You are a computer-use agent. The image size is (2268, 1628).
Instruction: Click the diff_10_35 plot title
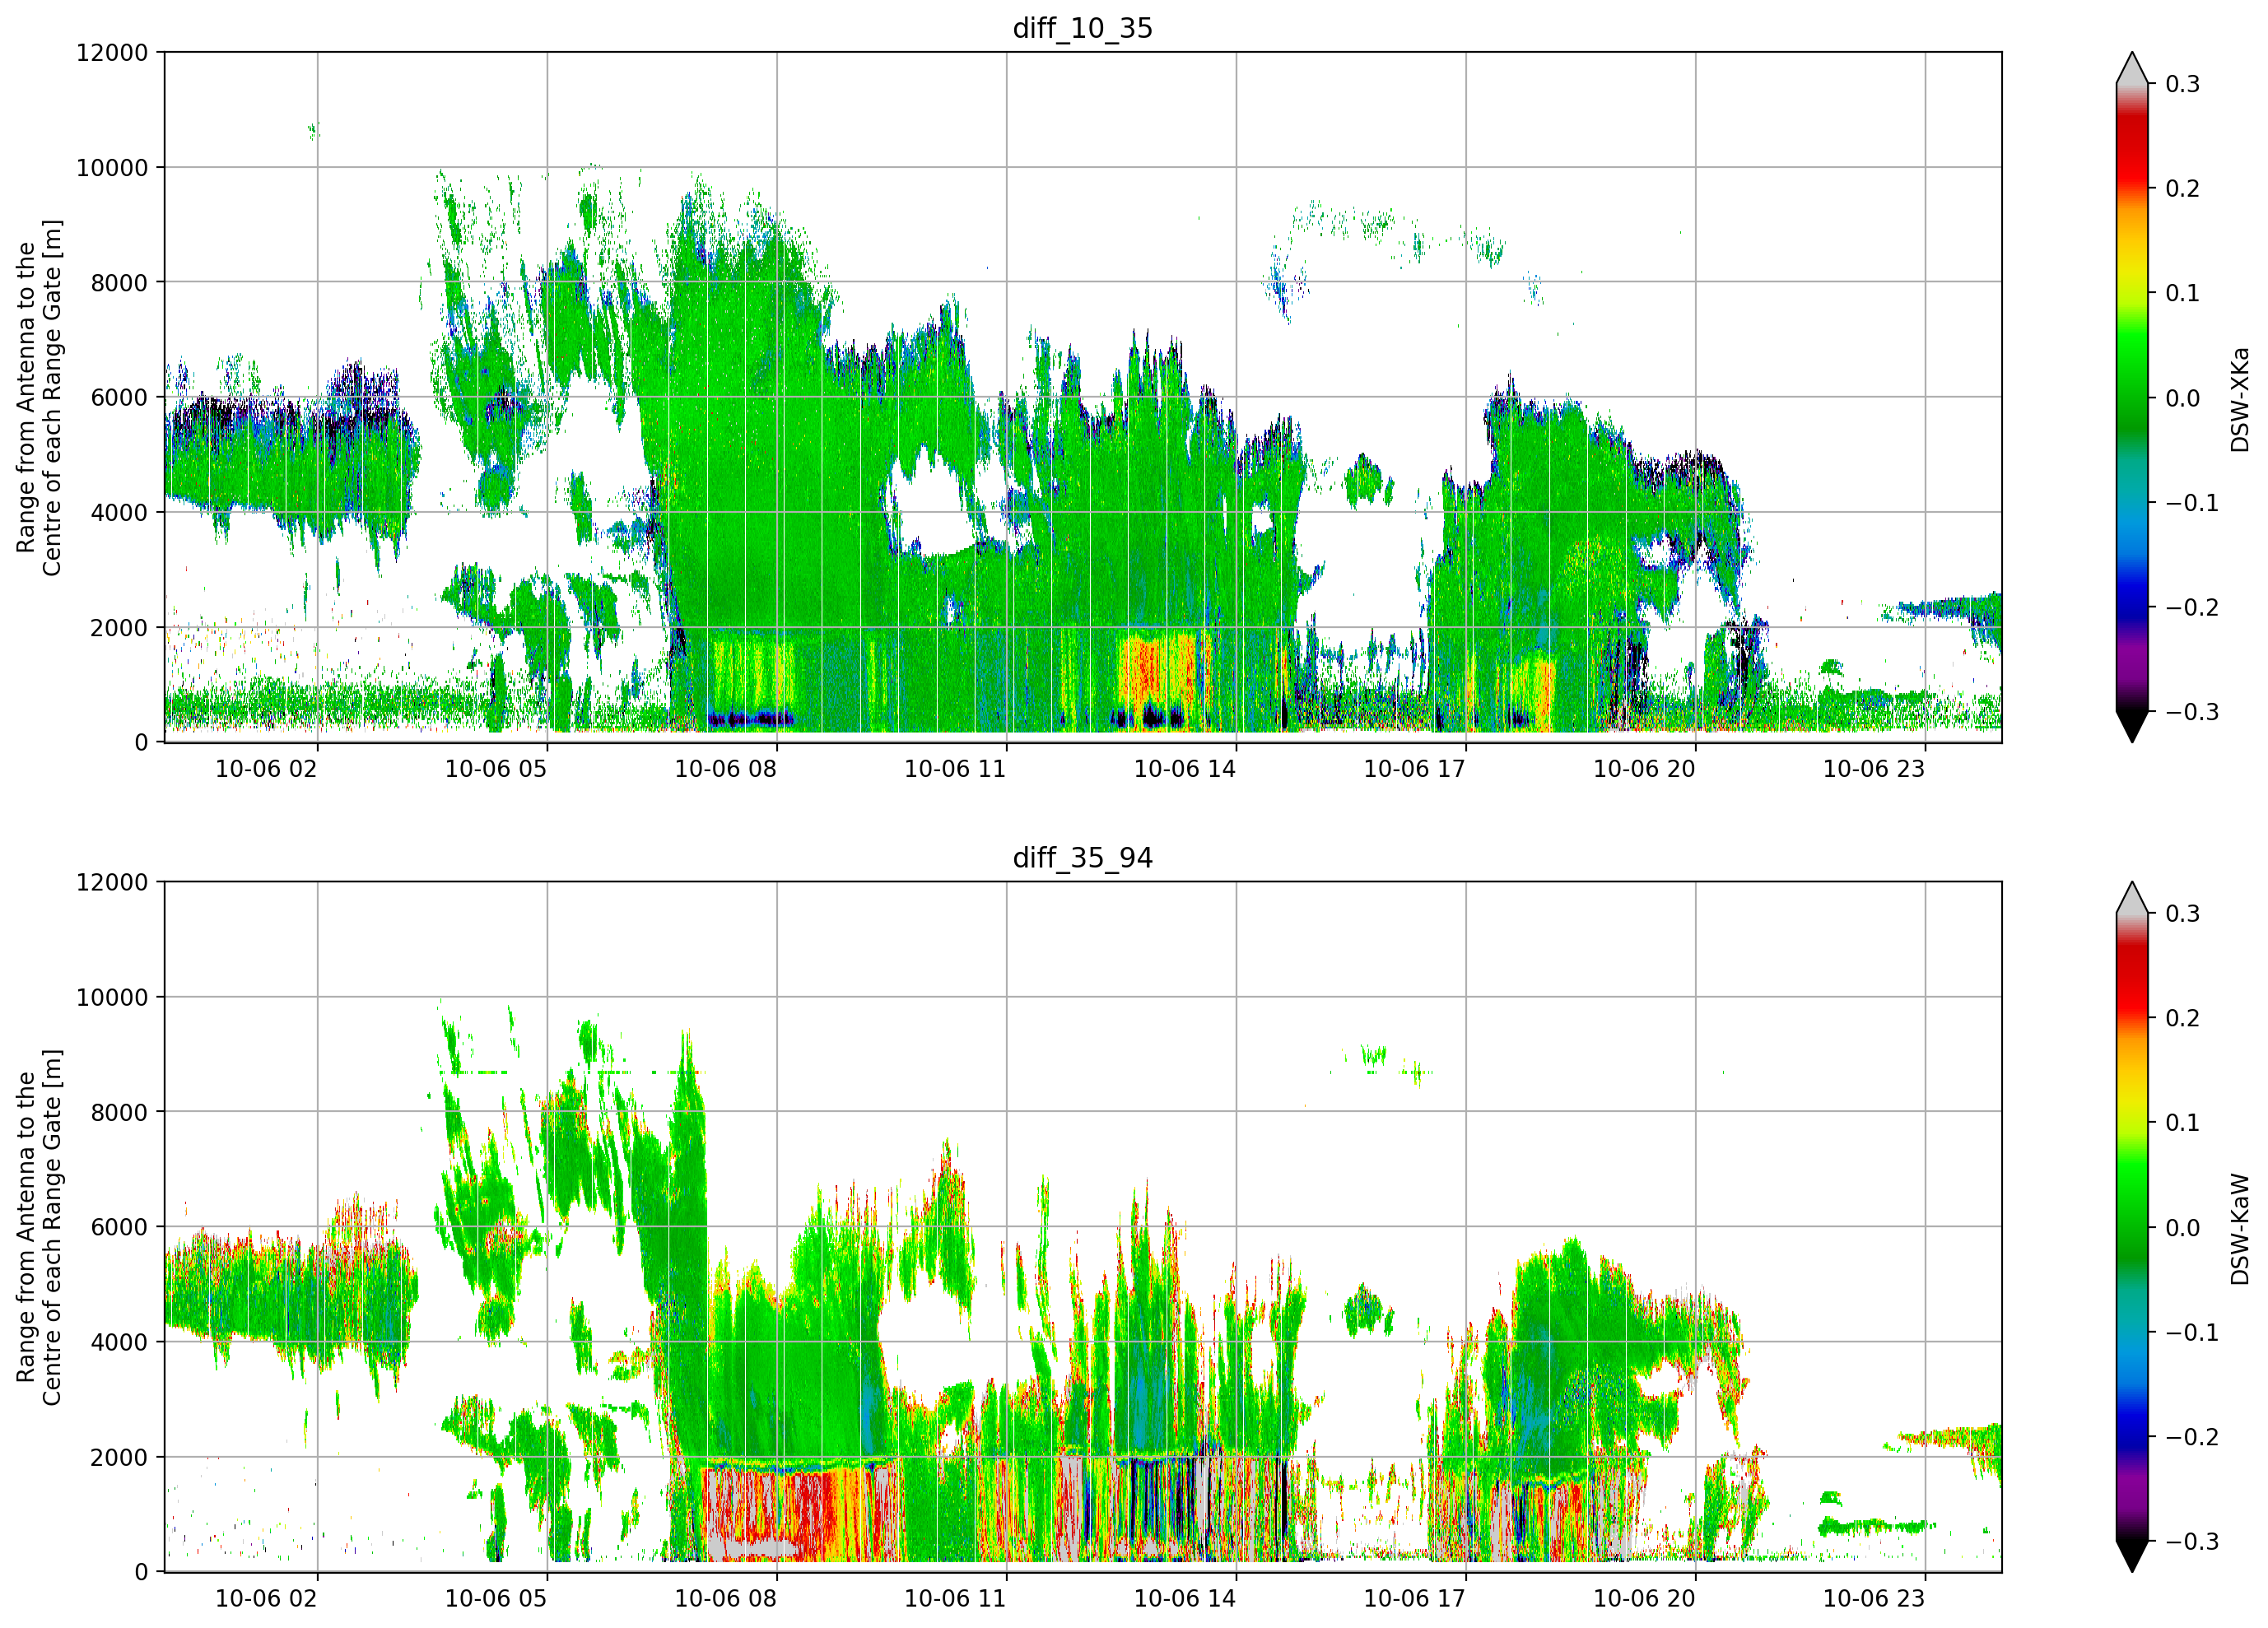coord(1082,28)
